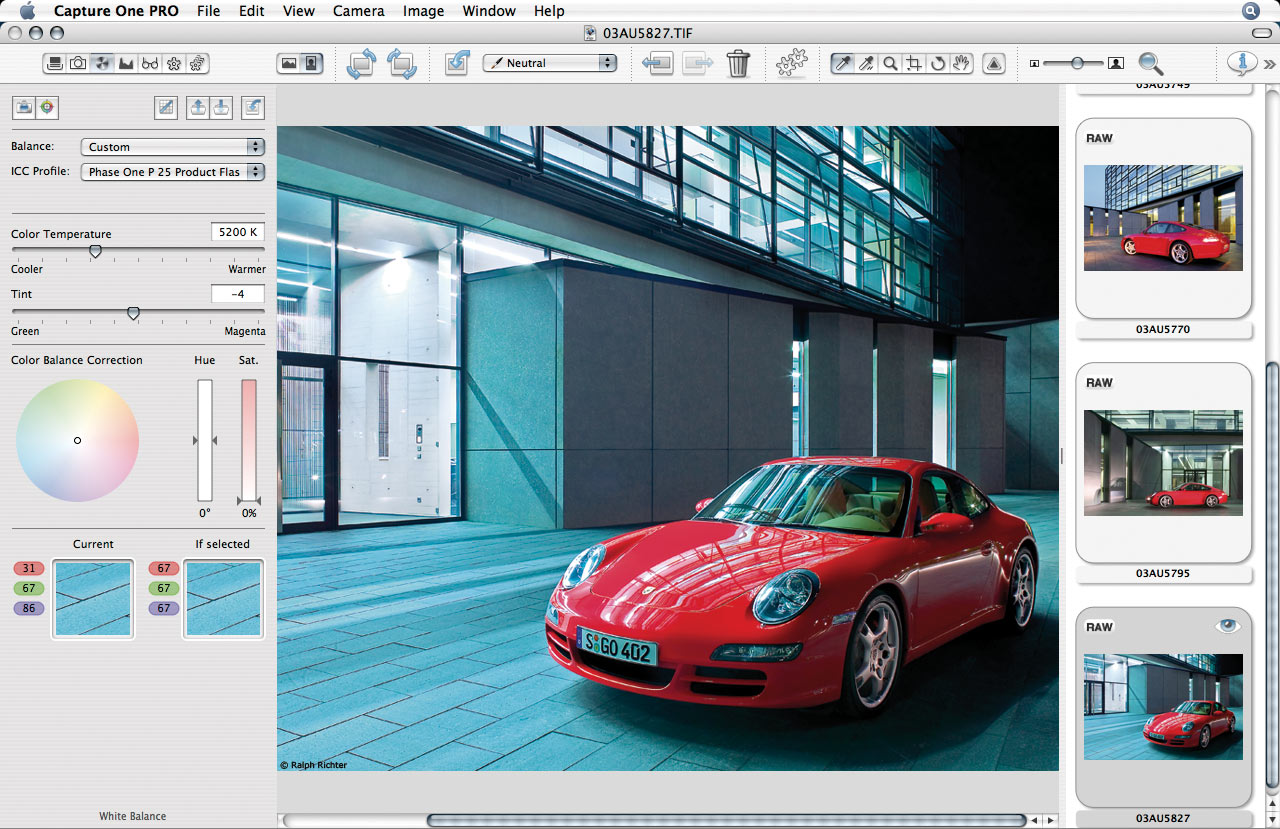
Task: Open the histogram exposure tab icon
Action: click(x=126, y=63)
